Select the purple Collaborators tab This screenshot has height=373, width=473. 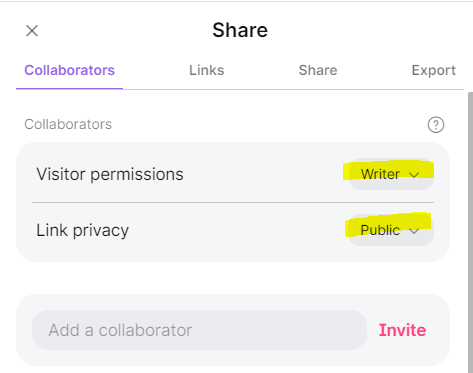(x=69, y=70)
